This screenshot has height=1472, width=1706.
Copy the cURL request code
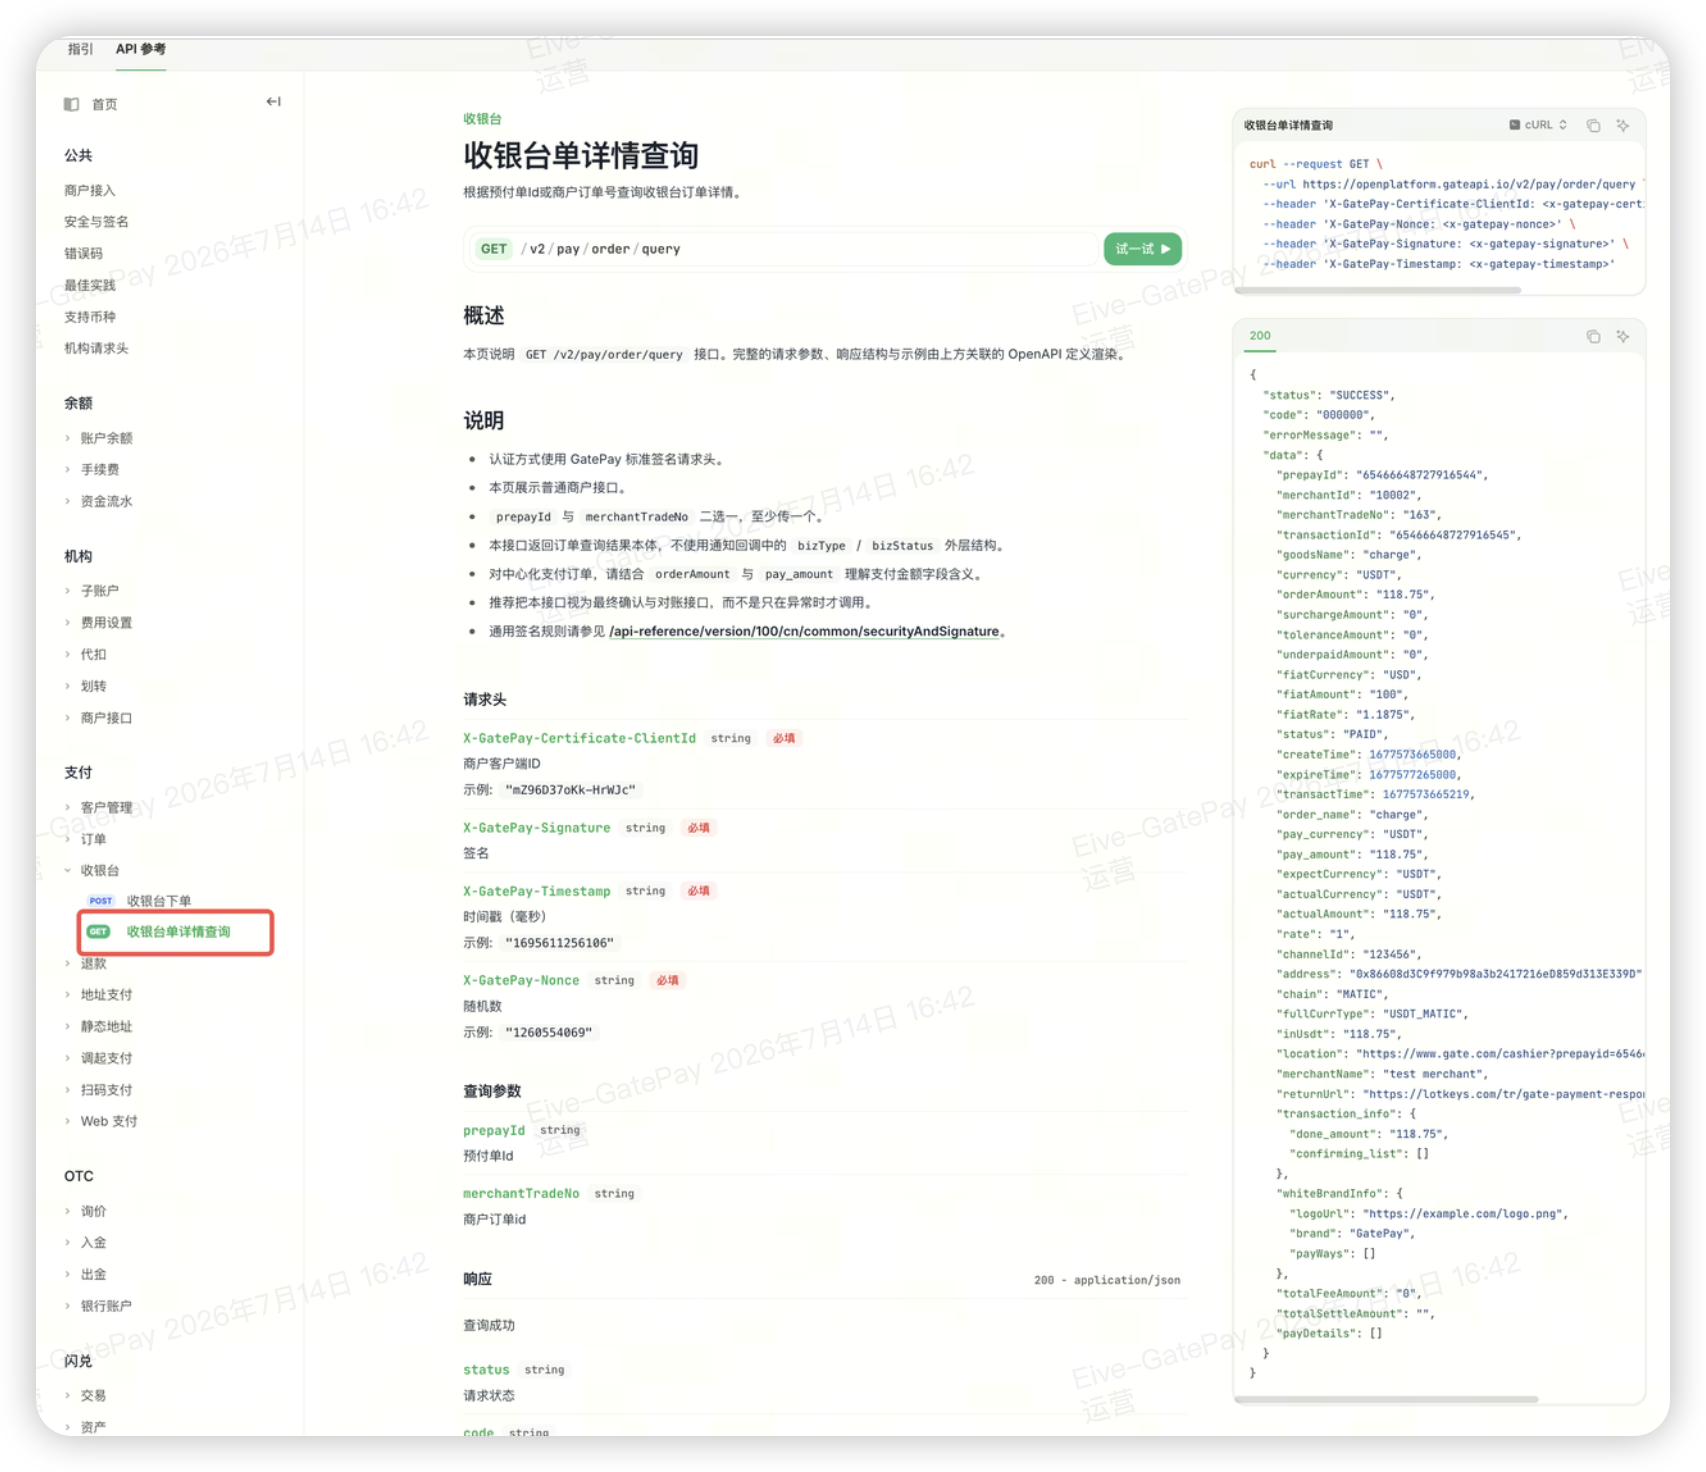(1593, 126)
